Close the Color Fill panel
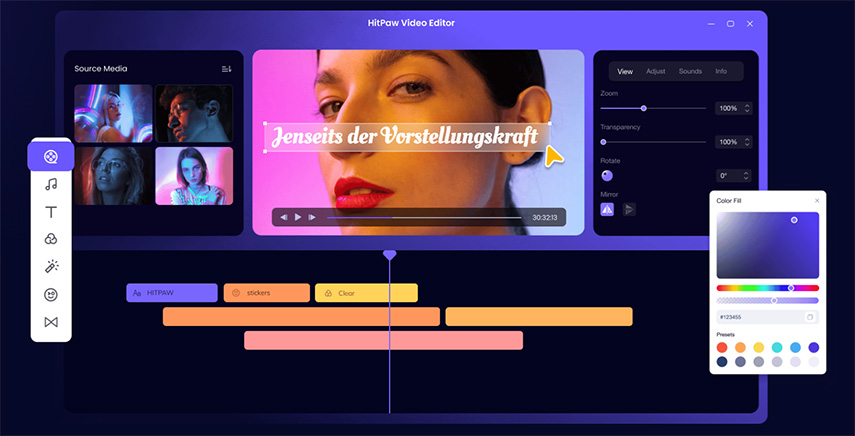 pos(816,200)
